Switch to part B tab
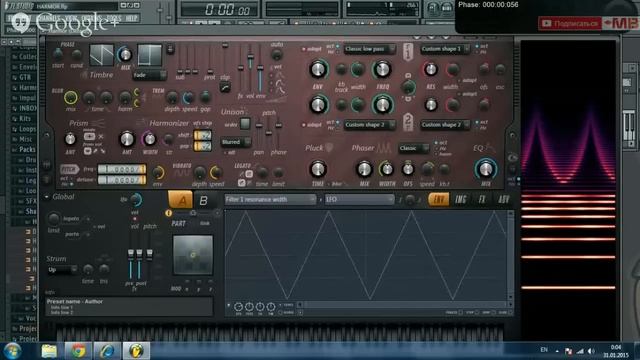640x360 pixels. tap(204, 200)
